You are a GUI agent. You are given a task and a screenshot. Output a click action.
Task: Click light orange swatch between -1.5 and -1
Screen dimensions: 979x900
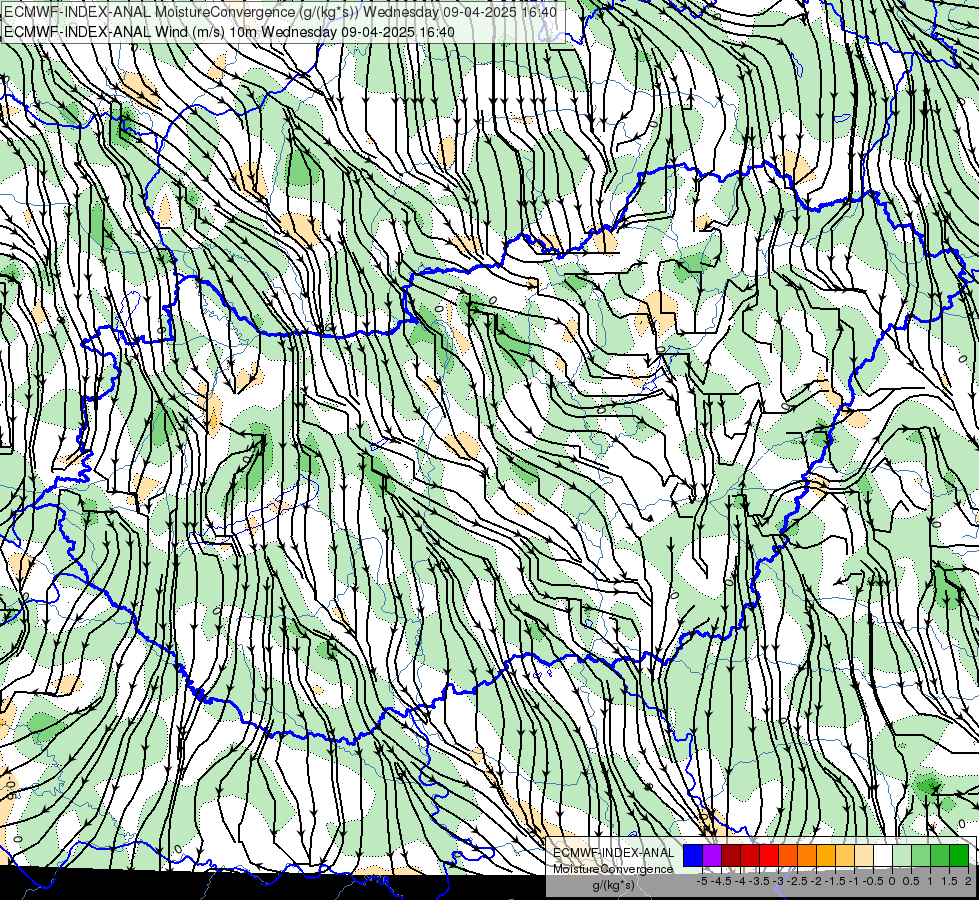pos(845,855)
